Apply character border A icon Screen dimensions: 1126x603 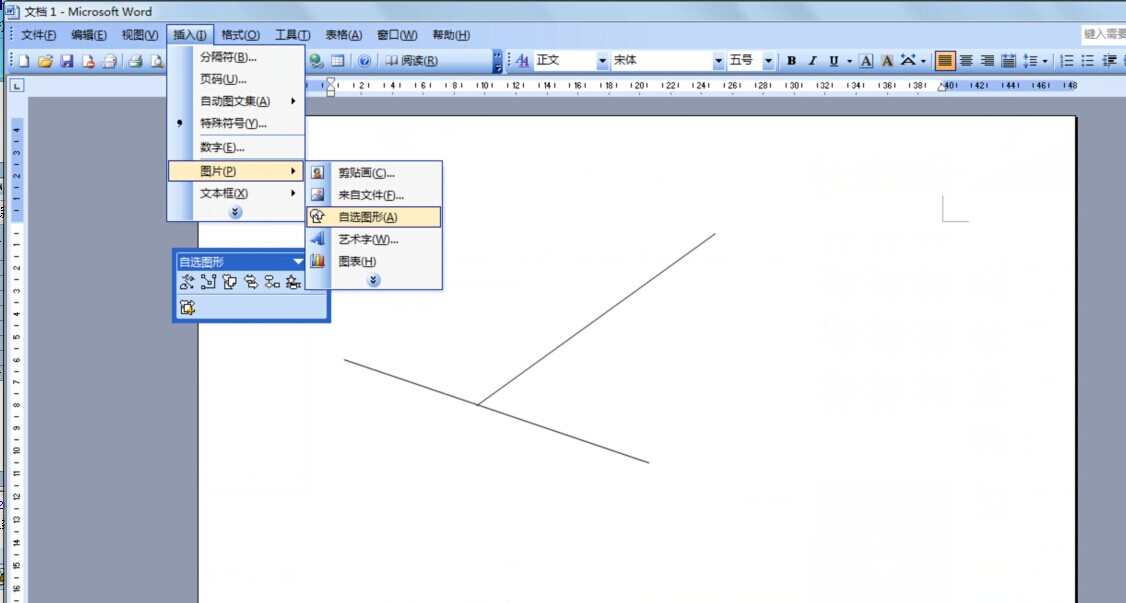[x=866, y=61]
